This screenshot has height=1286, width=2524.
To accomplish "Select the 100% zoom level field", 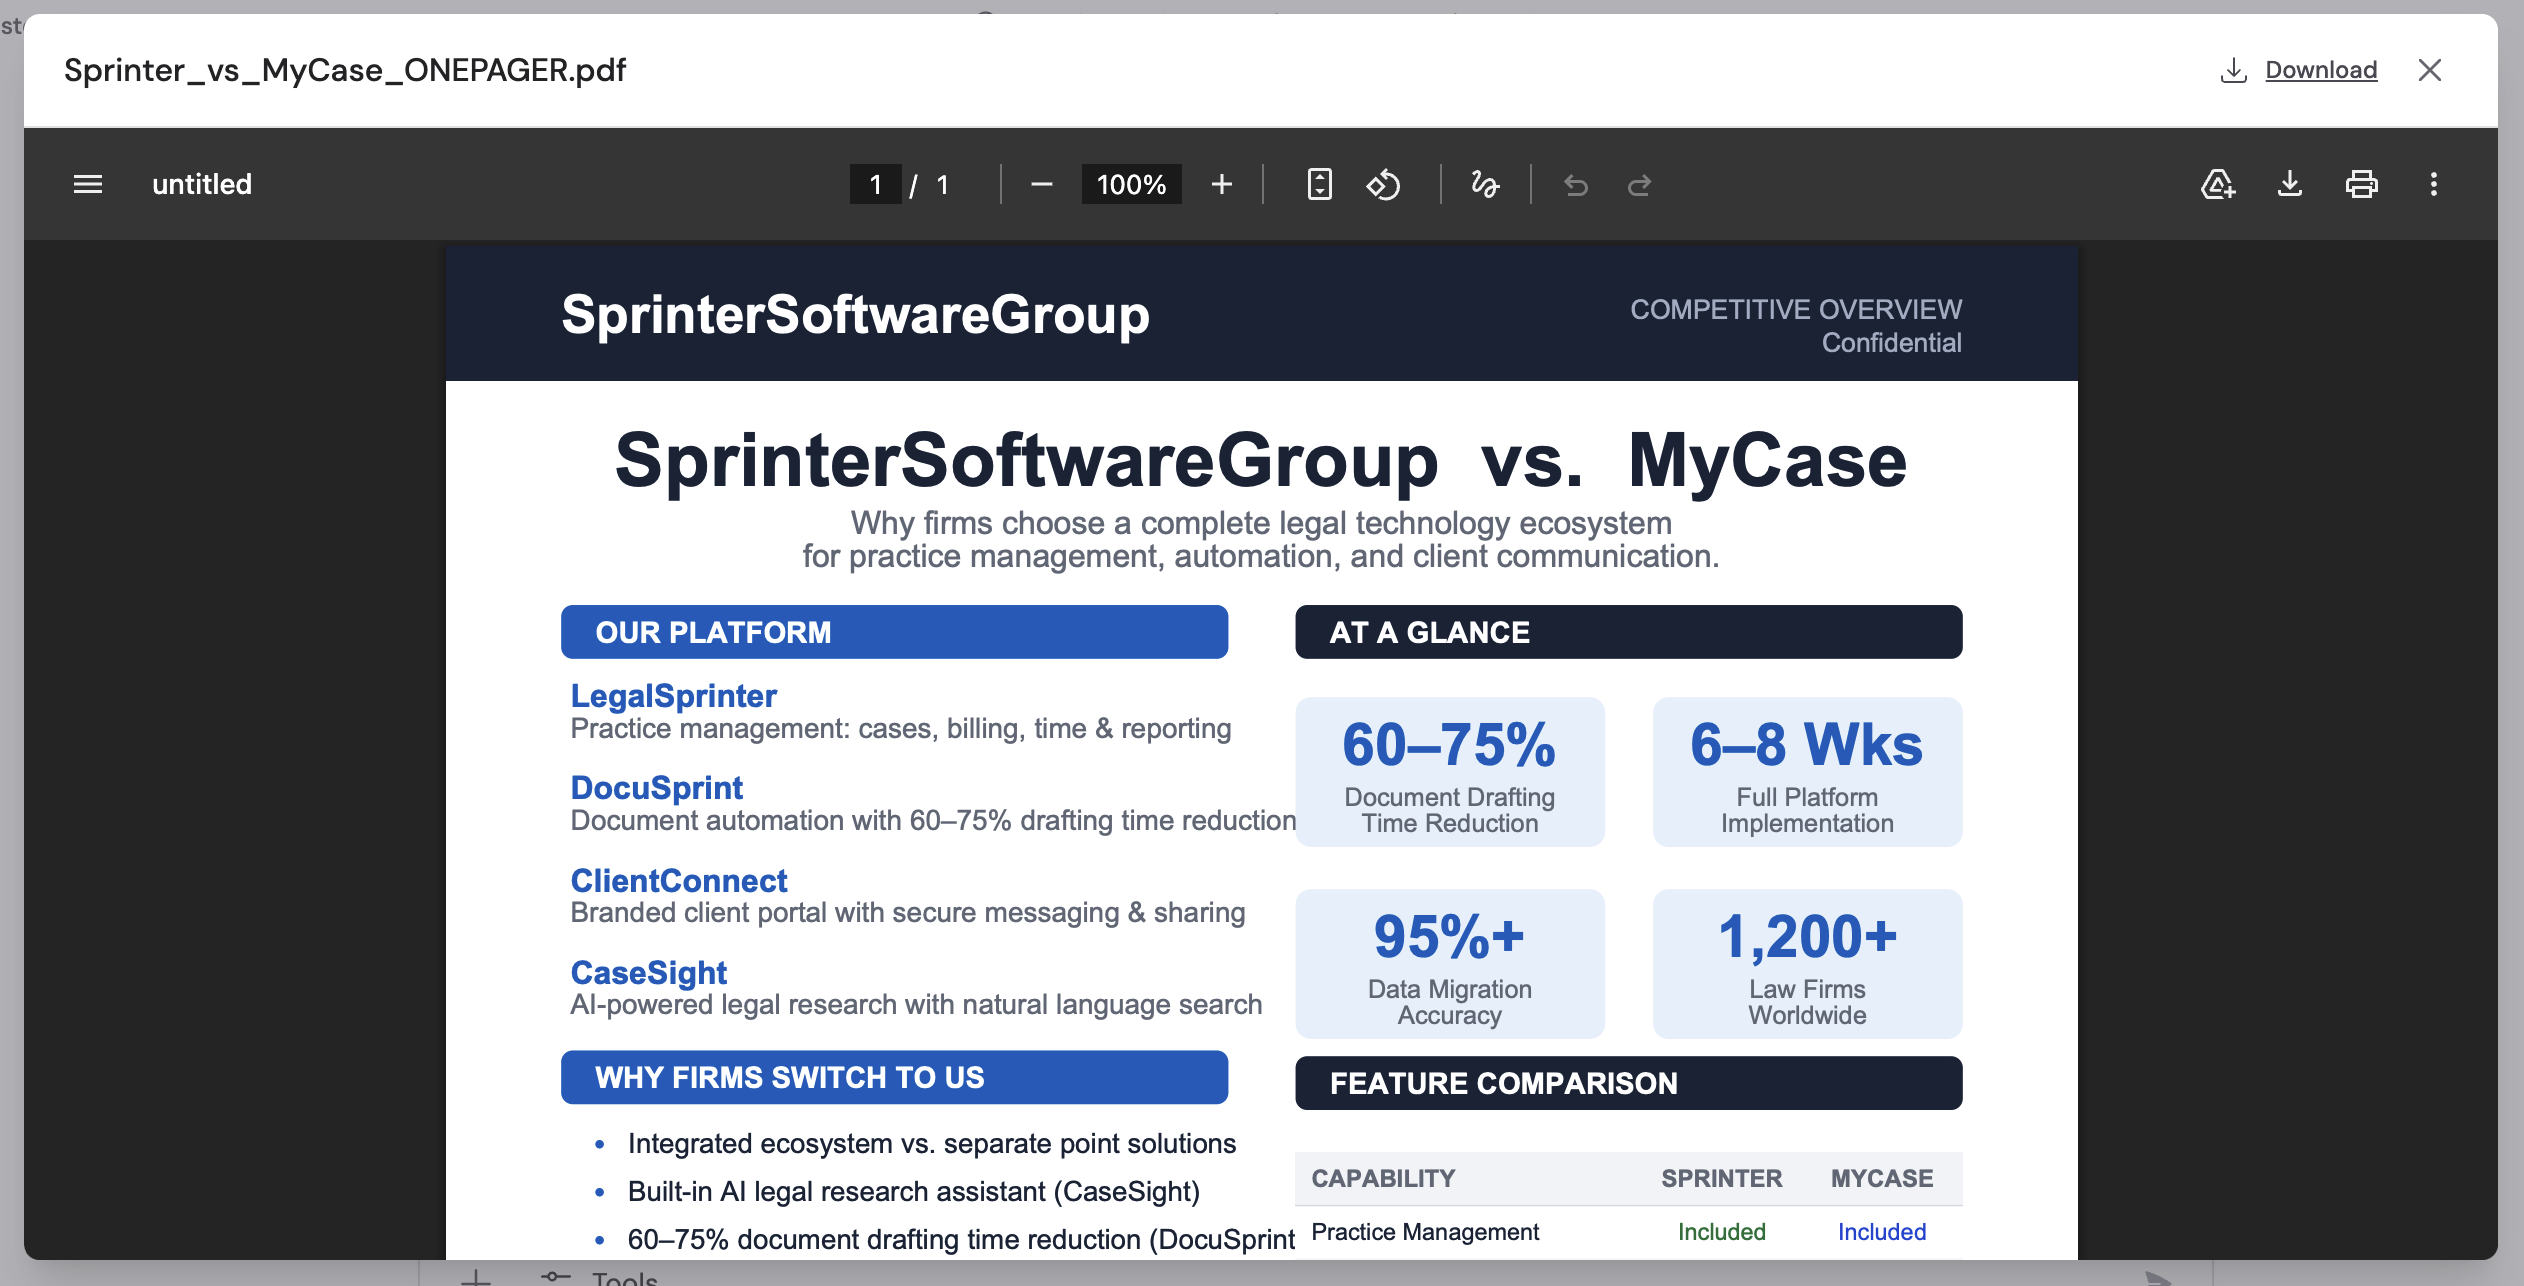I will pos(1130,184).
